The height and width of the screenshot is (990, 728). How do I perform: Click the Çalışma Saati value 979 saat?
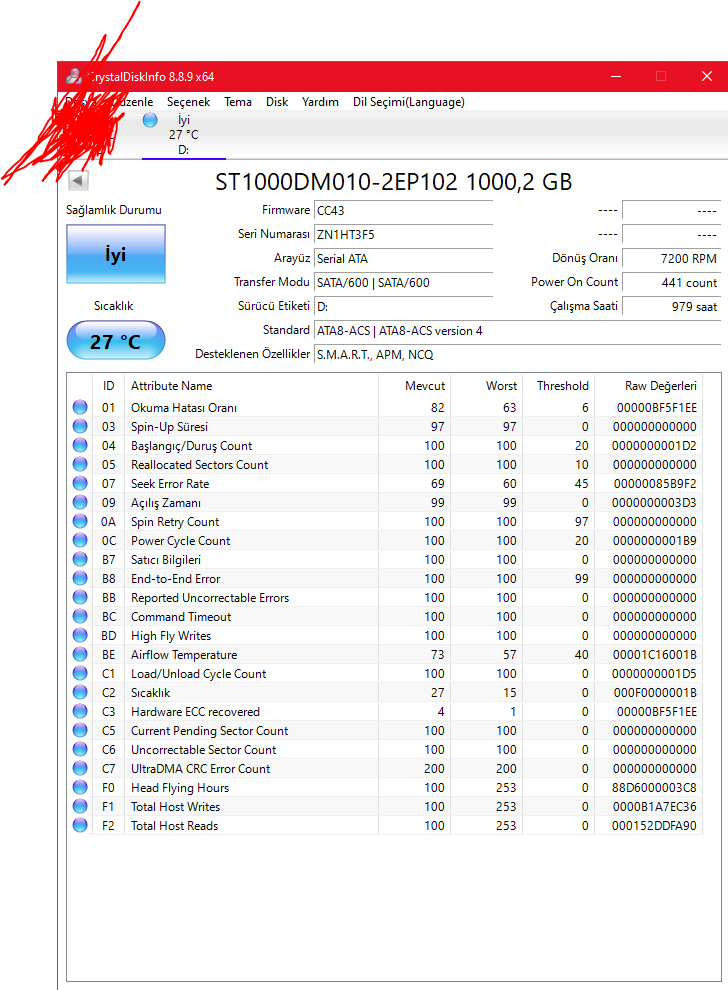tap(671, 306)
